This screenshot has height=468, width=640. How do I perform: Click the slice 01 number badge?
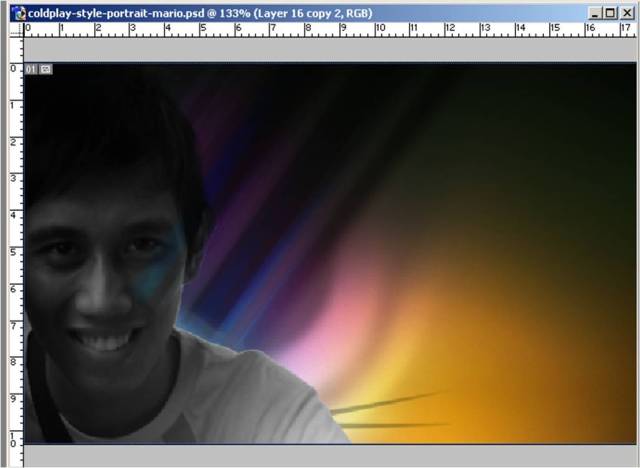click(x=31, y=69)
